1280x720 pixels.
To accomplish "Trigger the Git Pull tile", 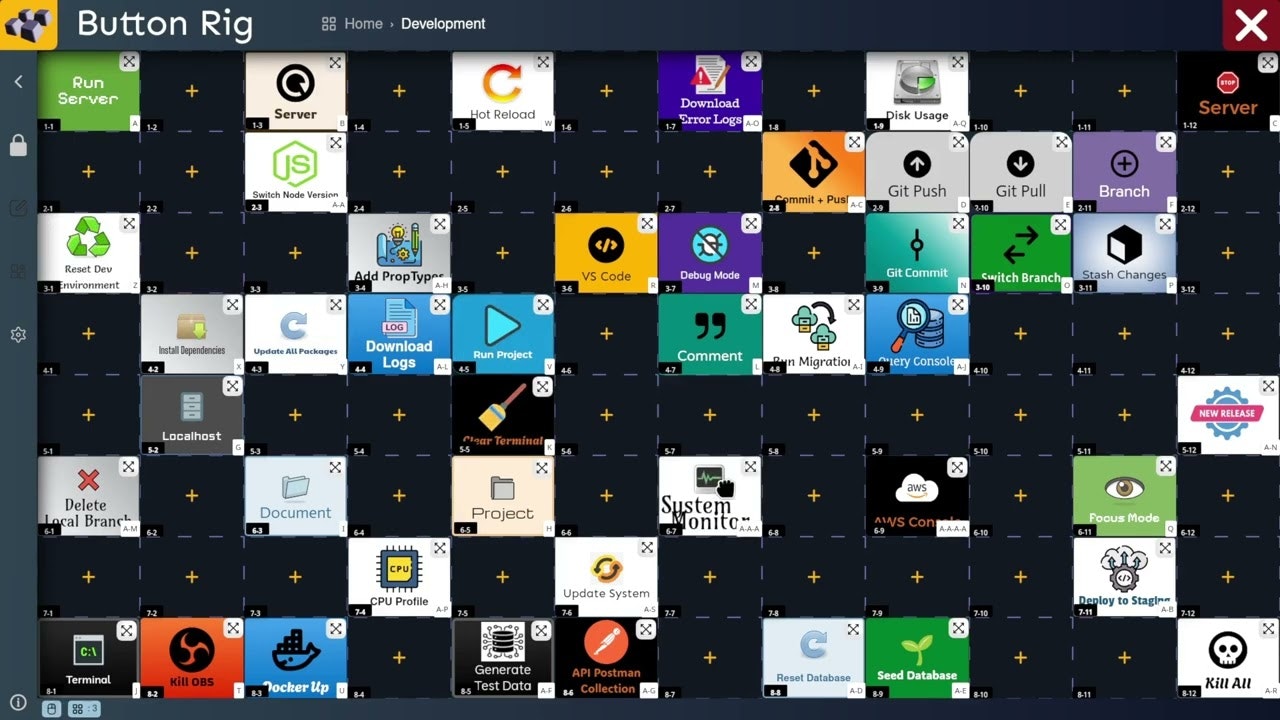I will point(1020,172).
